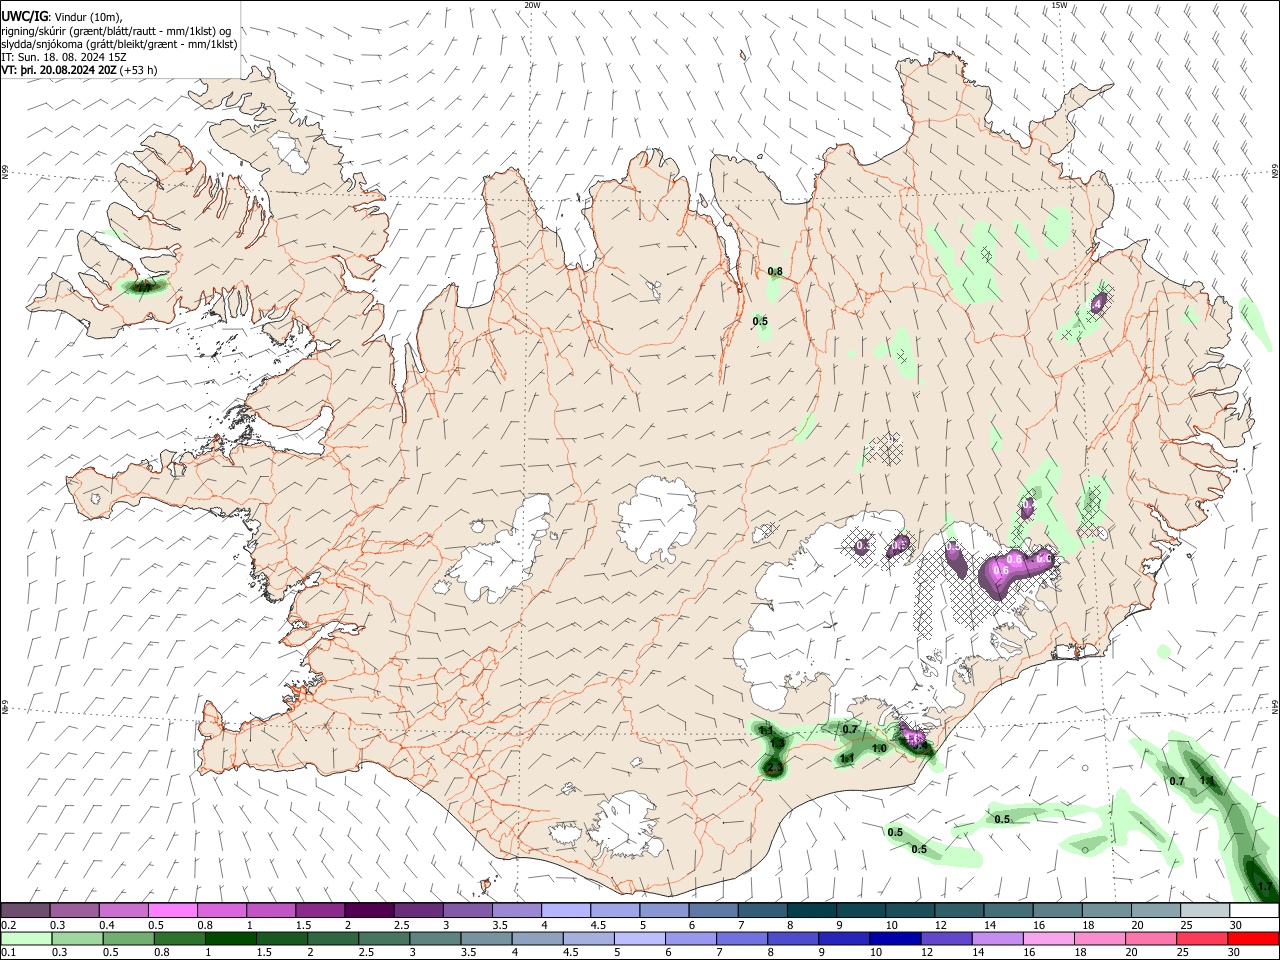Click the 'IT: Sun. 18. 08. 2024 15Z' line

coord(64,57)
